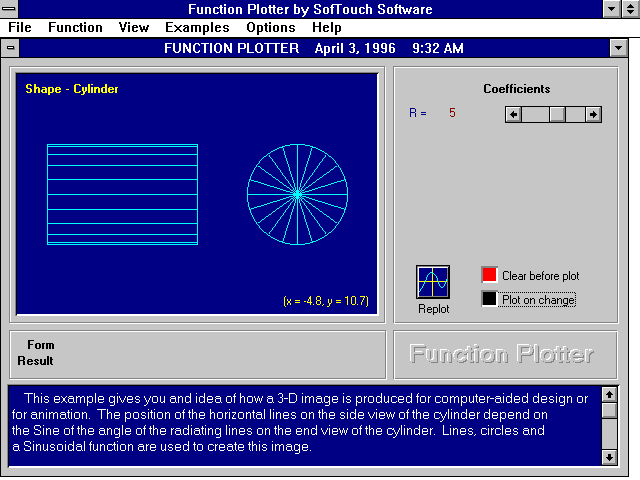Open the View menu
This screenshot has width=640, height=480.
(133, 28)
